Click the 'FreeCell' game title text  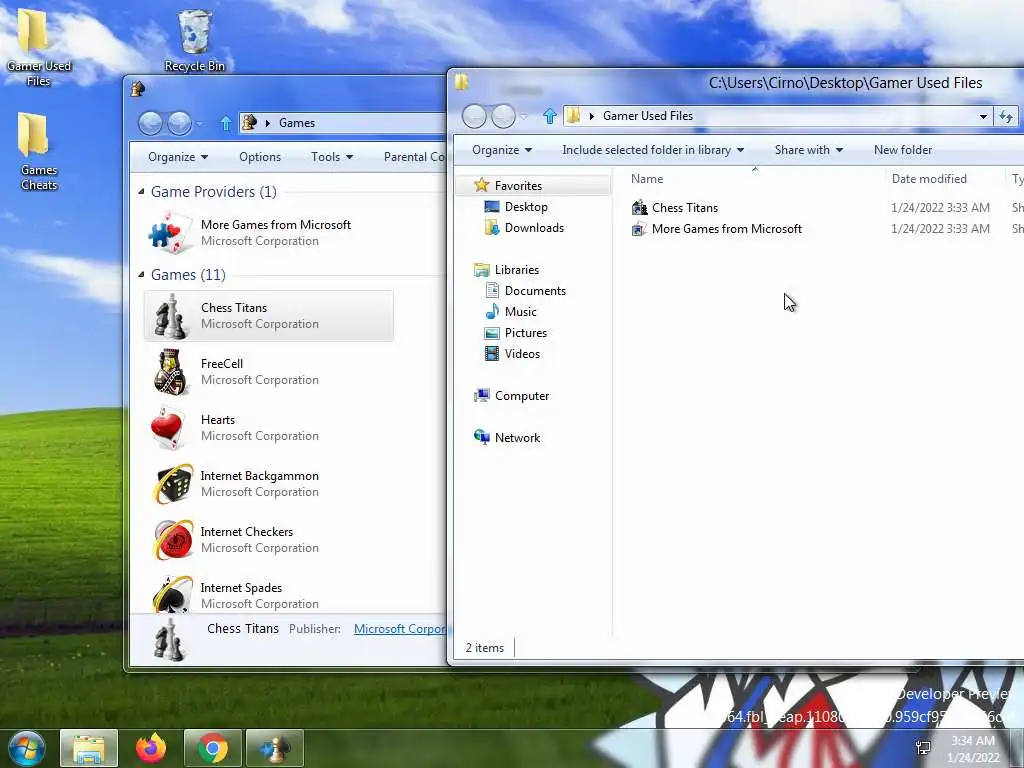pos(221,363)
